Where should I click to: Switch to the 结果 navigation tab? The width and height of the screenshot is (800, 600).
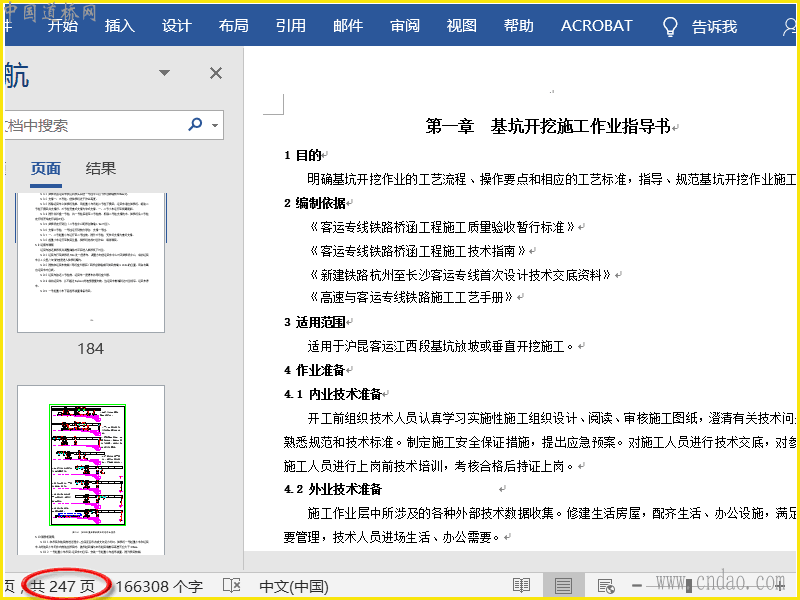point(101,168)
